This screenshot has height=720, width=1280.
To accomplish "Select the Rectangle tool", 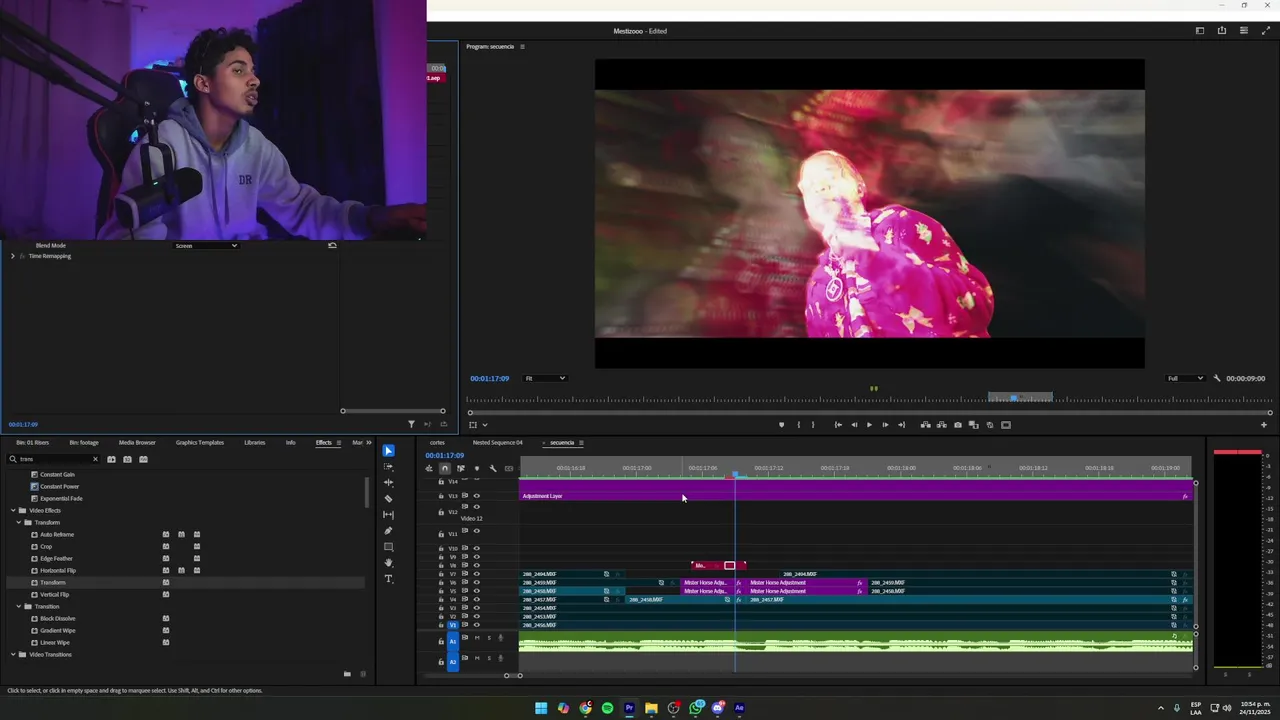I will tap(388, 547).
